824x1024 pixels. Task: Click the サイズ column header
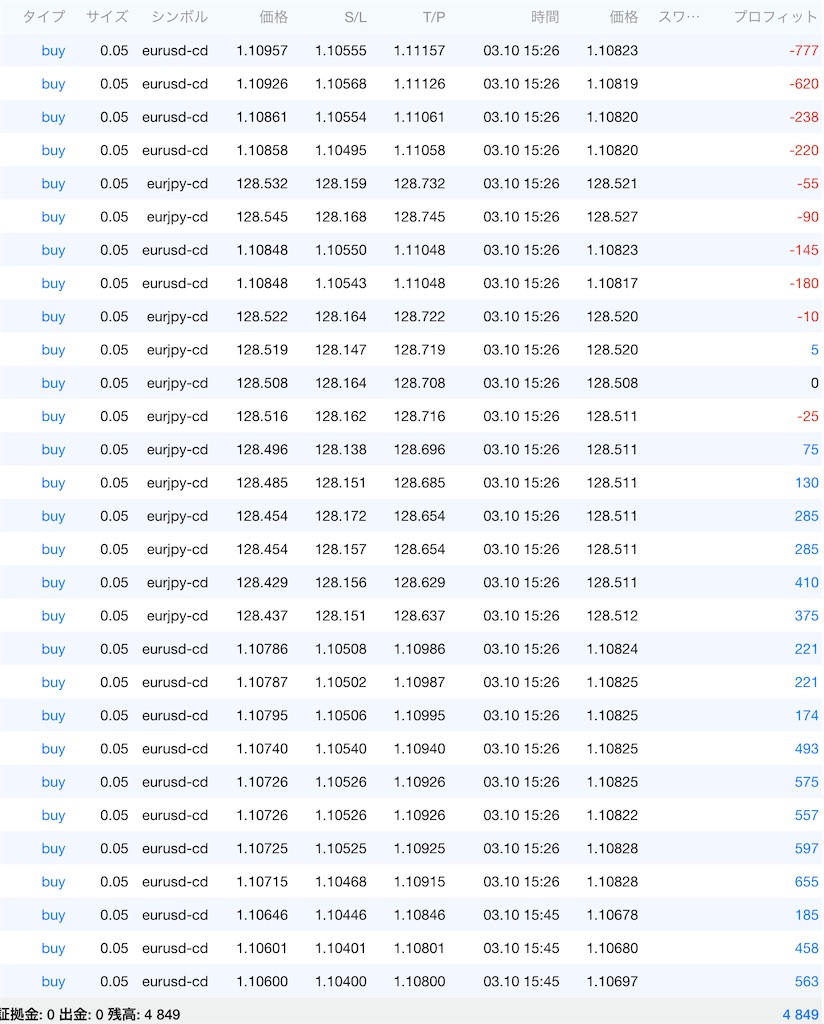click(107, 16)
